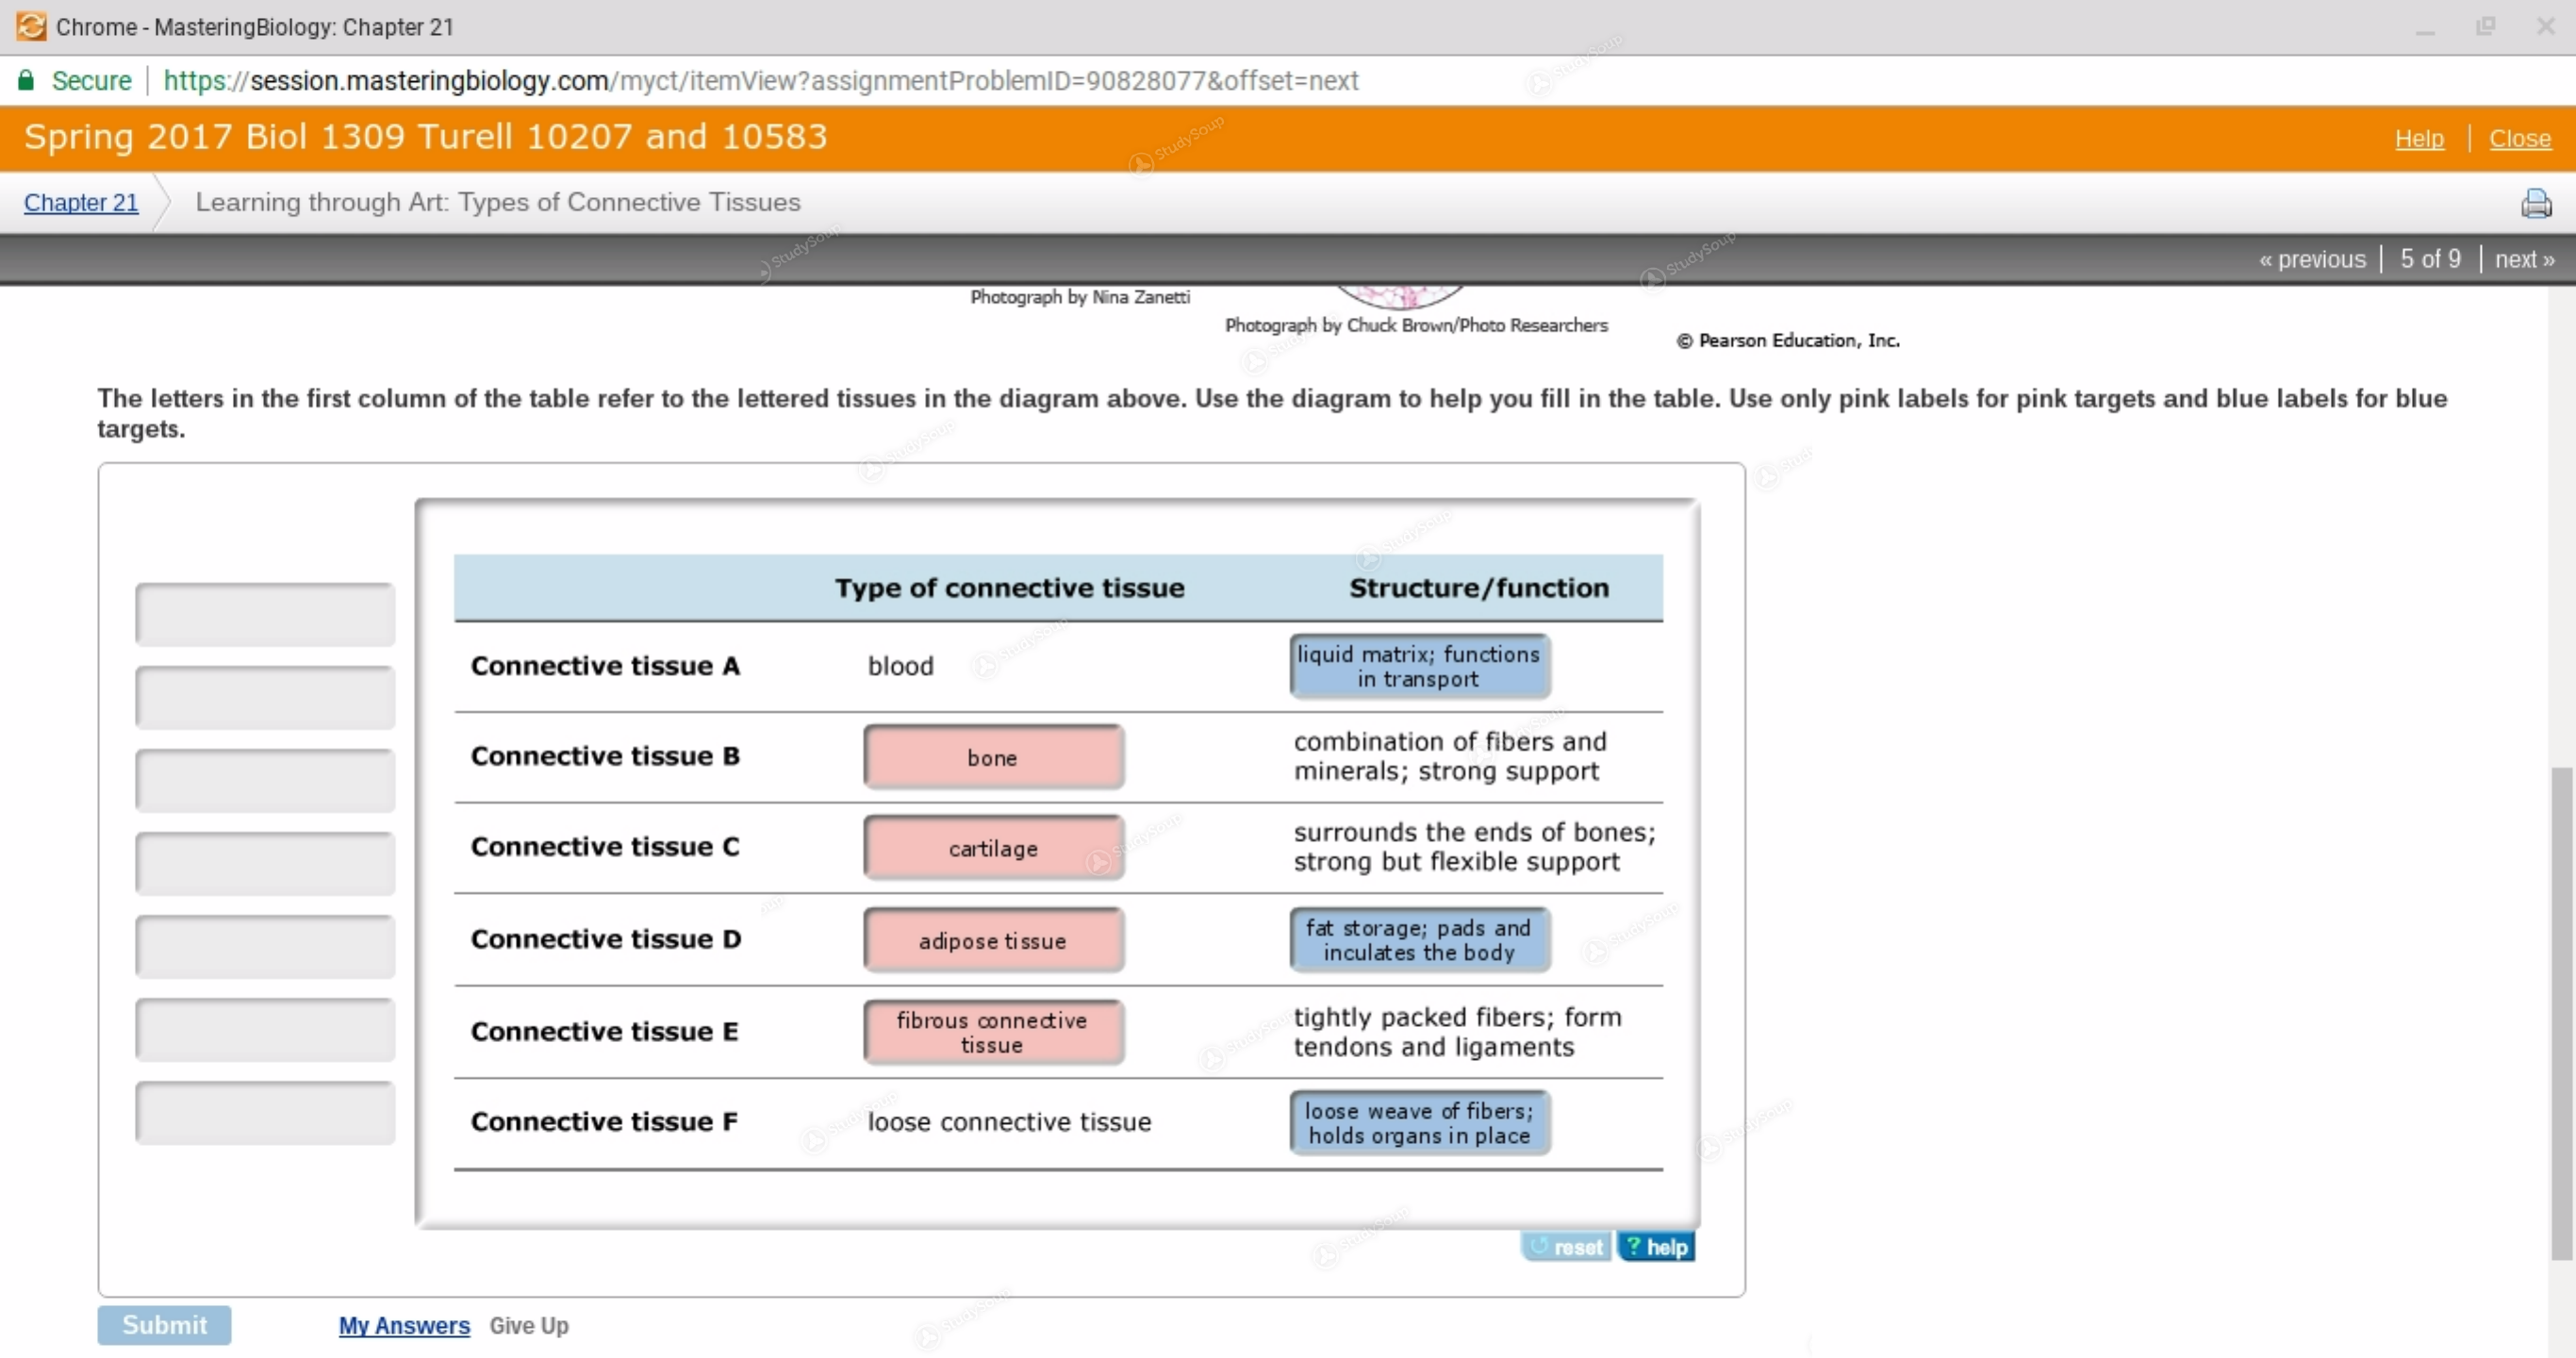The height and width of the screenshot is (1358, 2576).
Task: Open the blue help button below the table
Action: click(x=1656, y=1246)
